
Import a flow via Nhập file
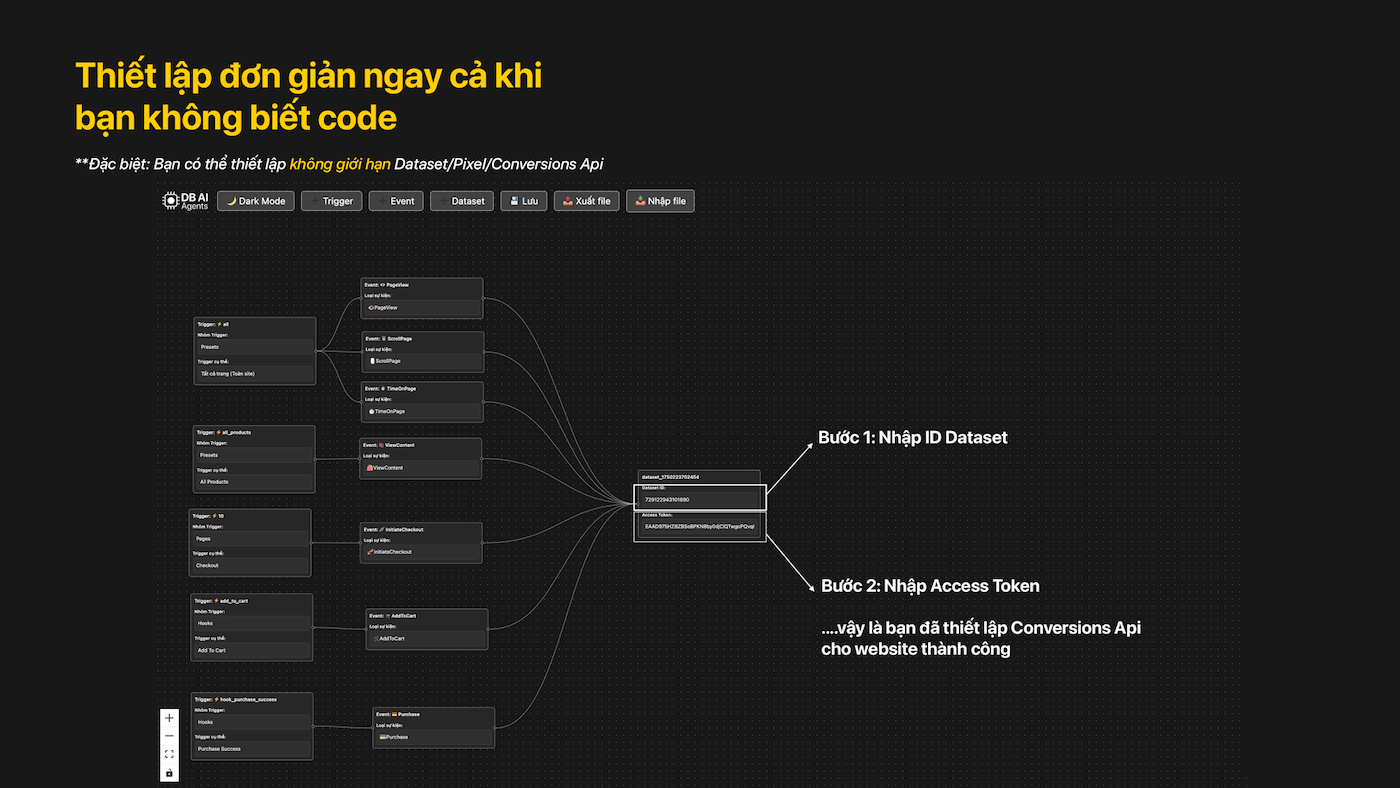tap(659, 201)
